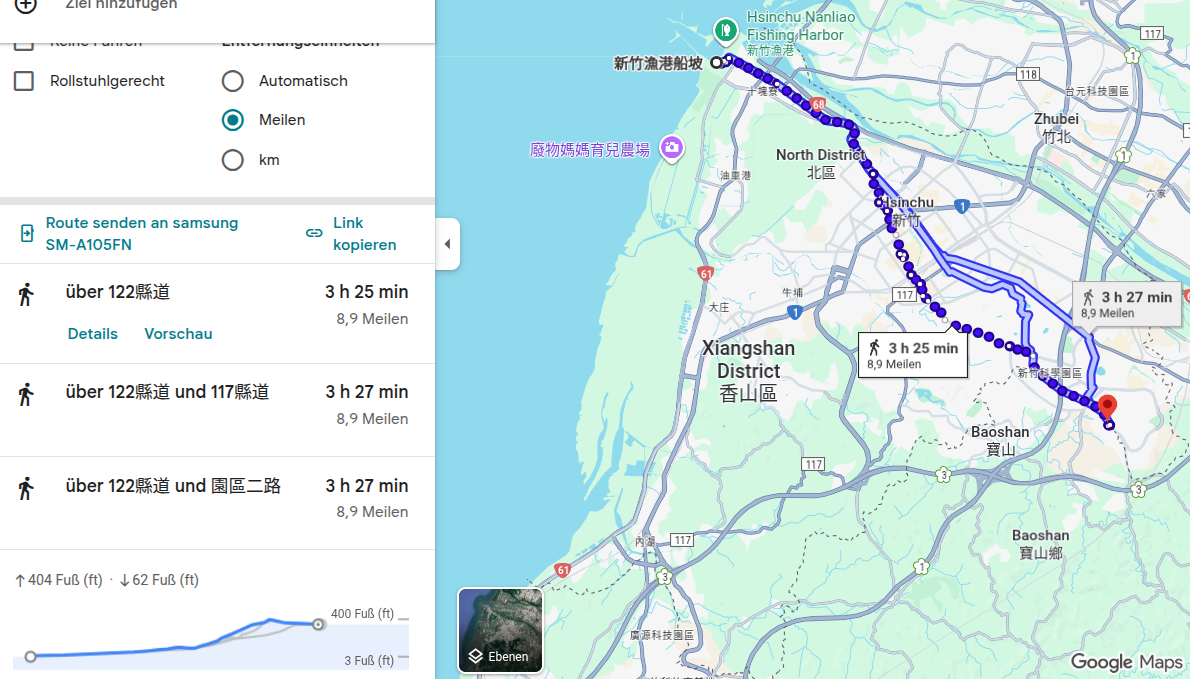Click walking icon of 園區二路 route
Image resolution: width=1190 pixels, height=679 pixels.
26,489
